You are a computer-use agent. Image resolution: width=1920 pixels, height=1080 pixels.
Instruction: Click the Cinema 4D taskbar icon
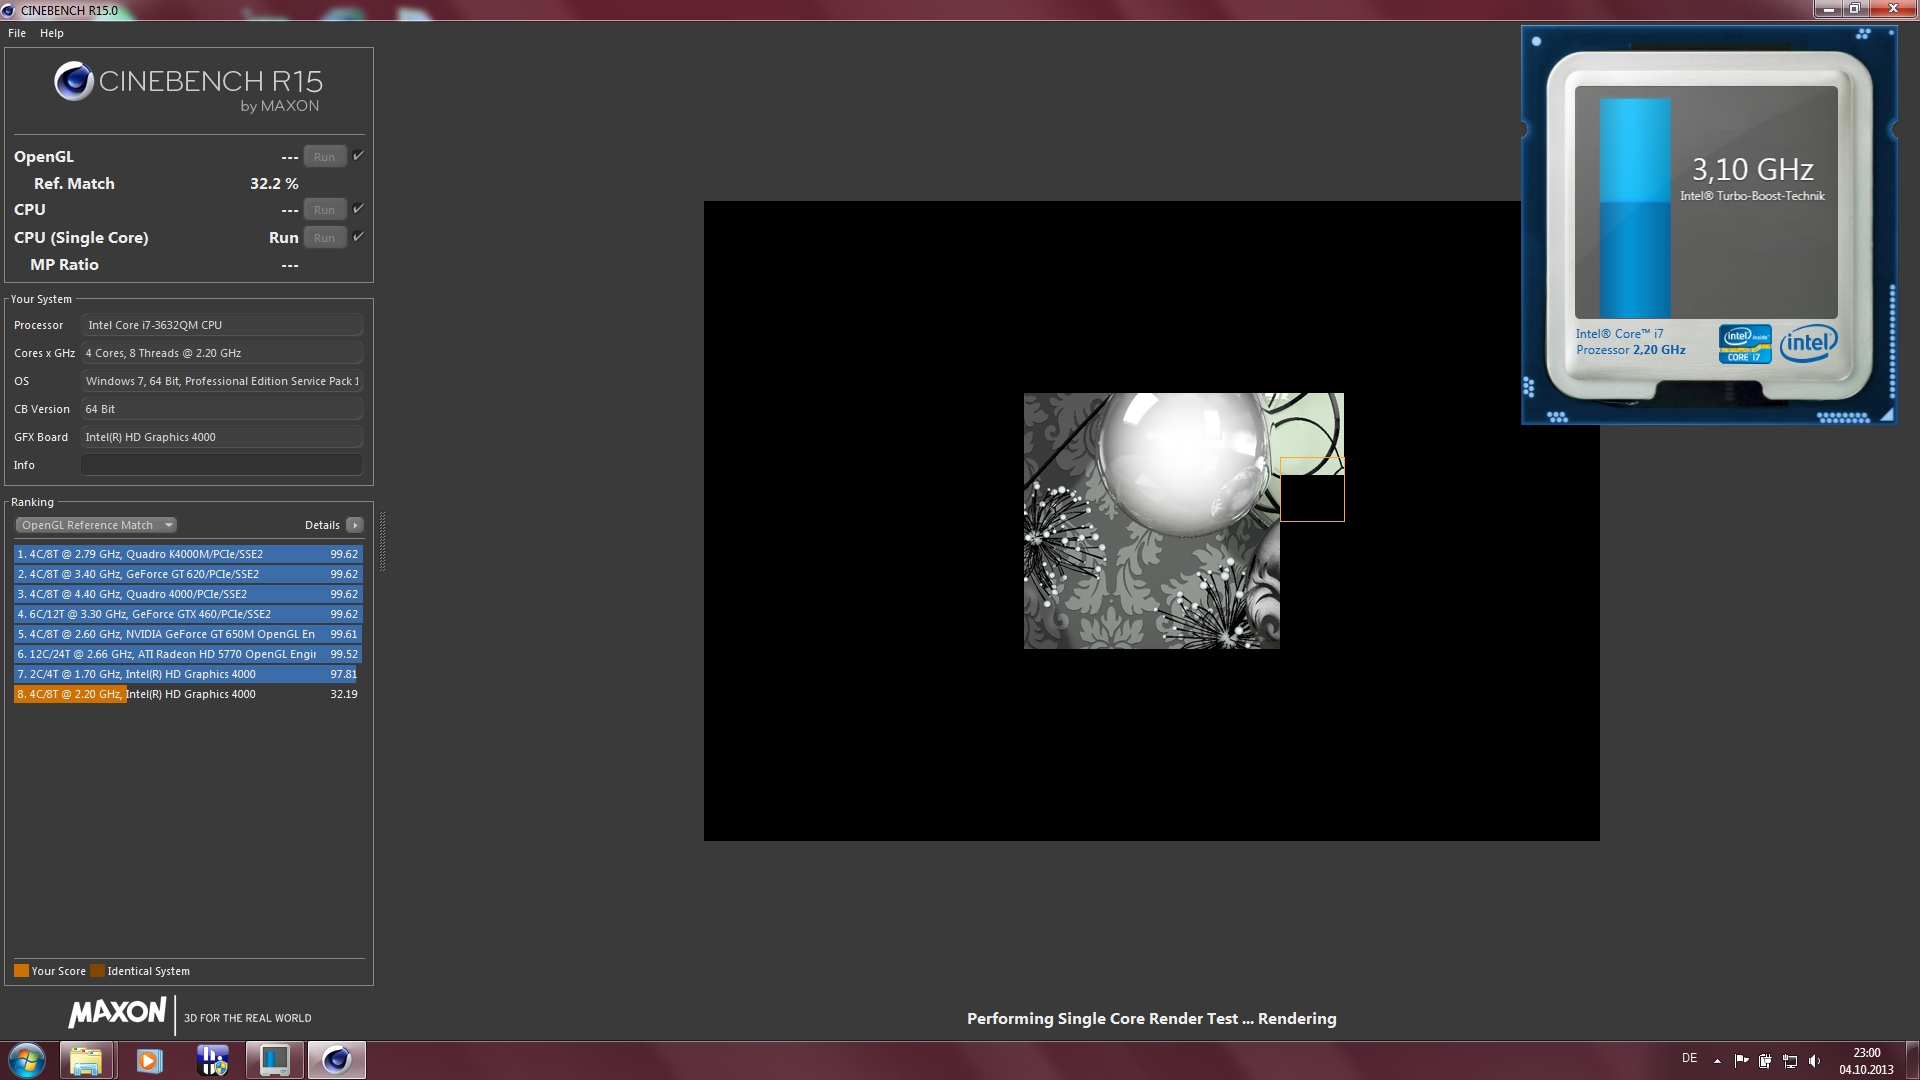[x=336, y=1060]
